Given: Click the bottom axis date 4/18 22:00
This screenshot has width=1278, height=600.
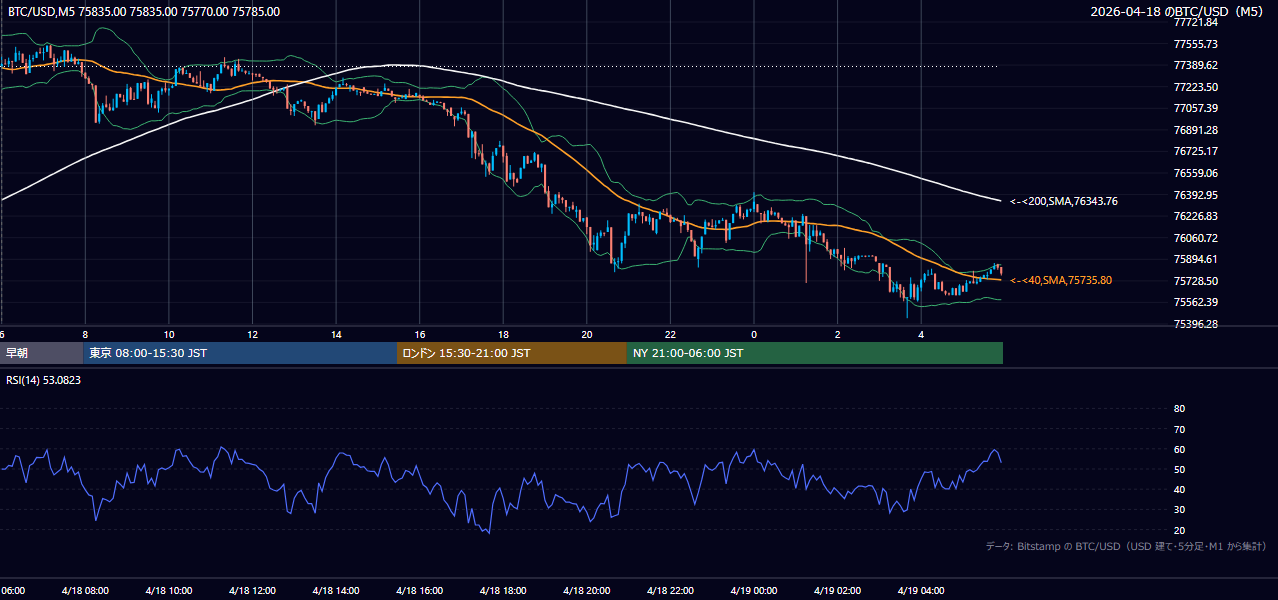Looking at the screenshot, I should pyautogui.click(x=670, y=591).
